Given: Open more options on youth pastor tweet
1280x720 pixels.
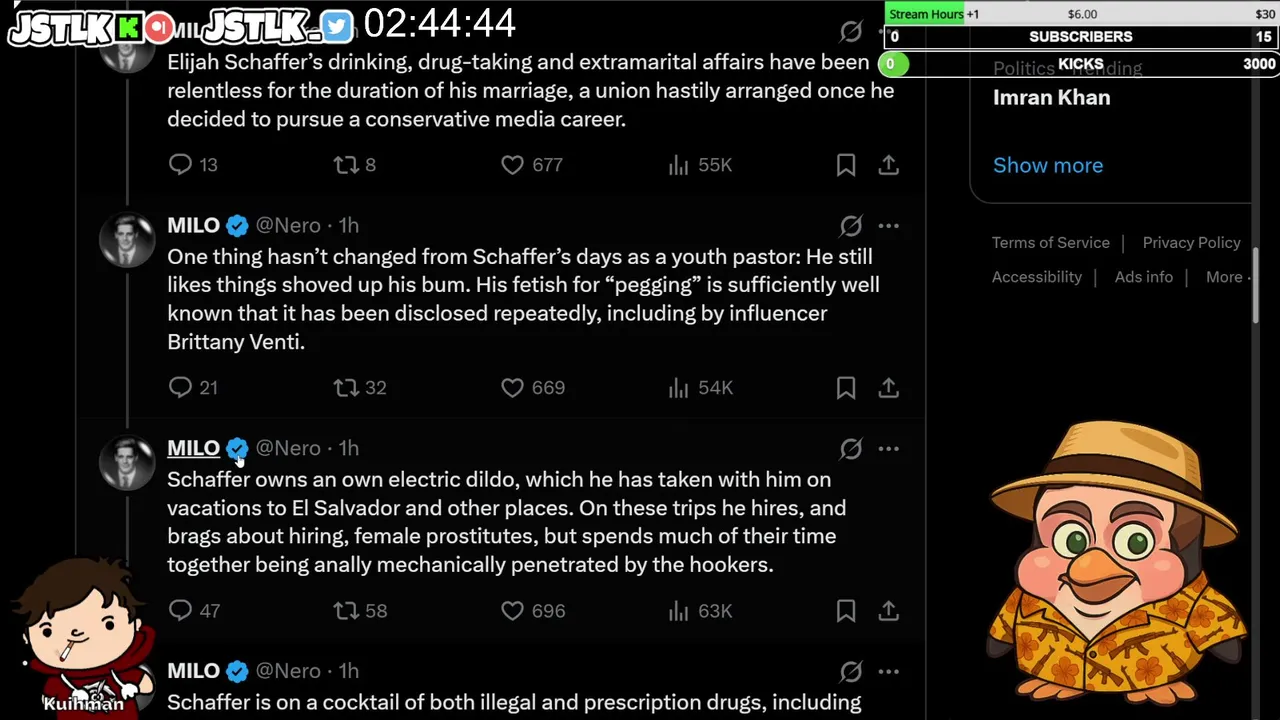Looking at the screenshot, I should 888,226.
